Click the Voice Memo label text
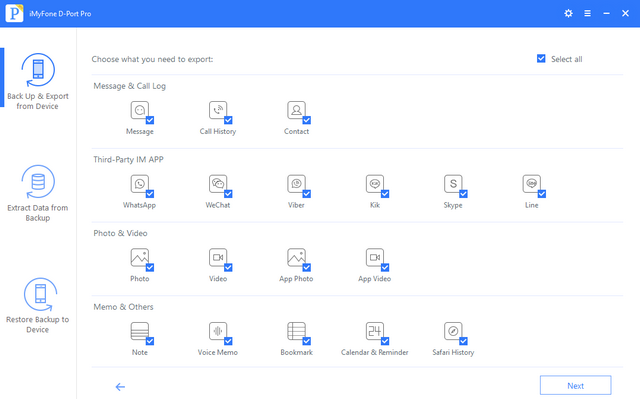The image size is (640, 399). pyautogui.click(x=218, y=352)
